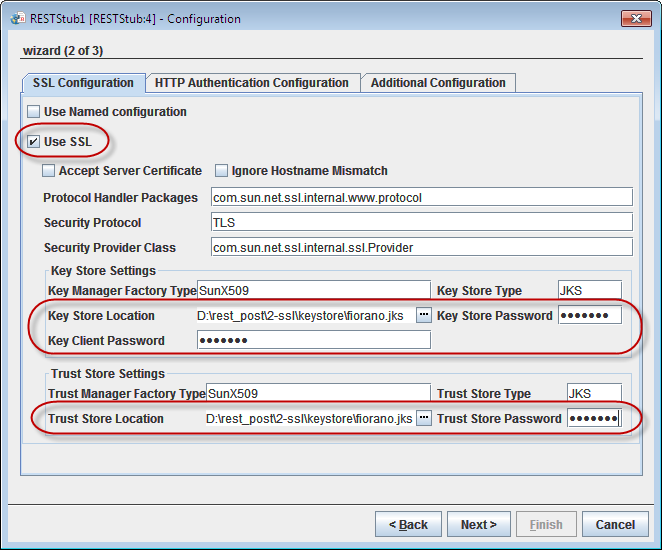Image resolution: width=662 pixels, height=550 pixels.
Task: Enable Ignore Hostname Mismatch checkbox
Action: [222, 171]
